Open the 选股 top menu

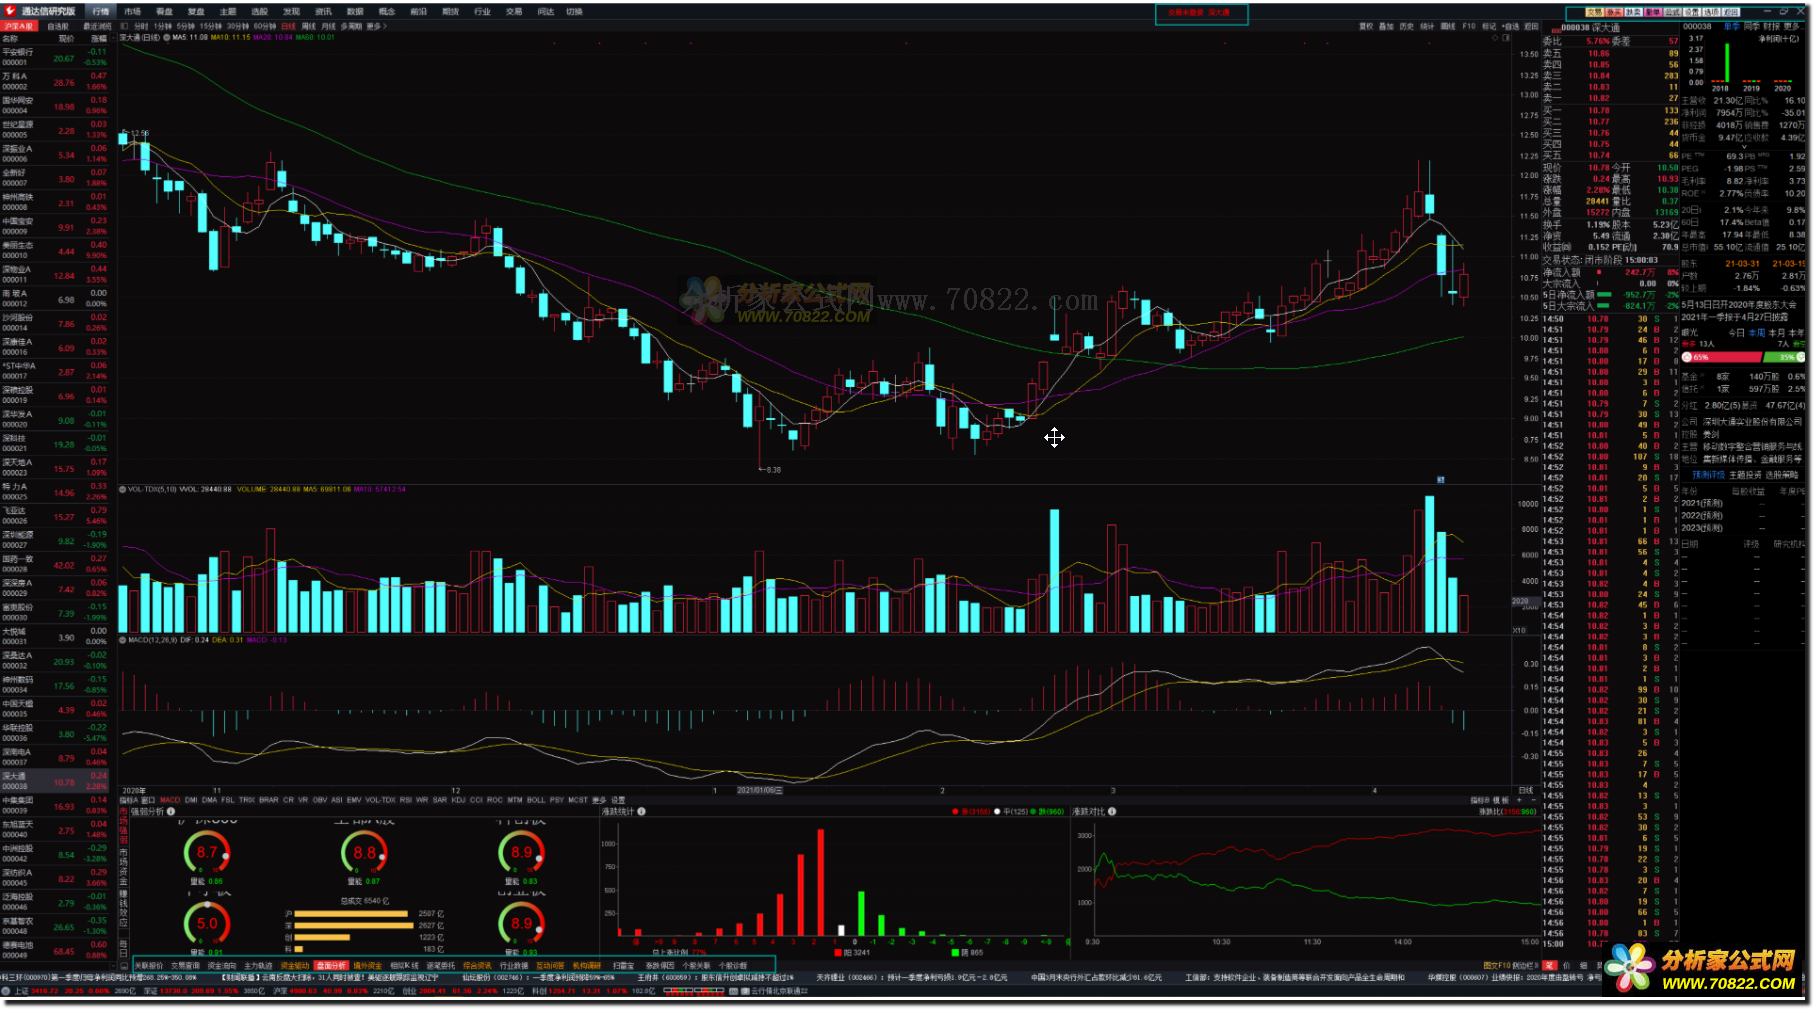[x=259, y=11]
